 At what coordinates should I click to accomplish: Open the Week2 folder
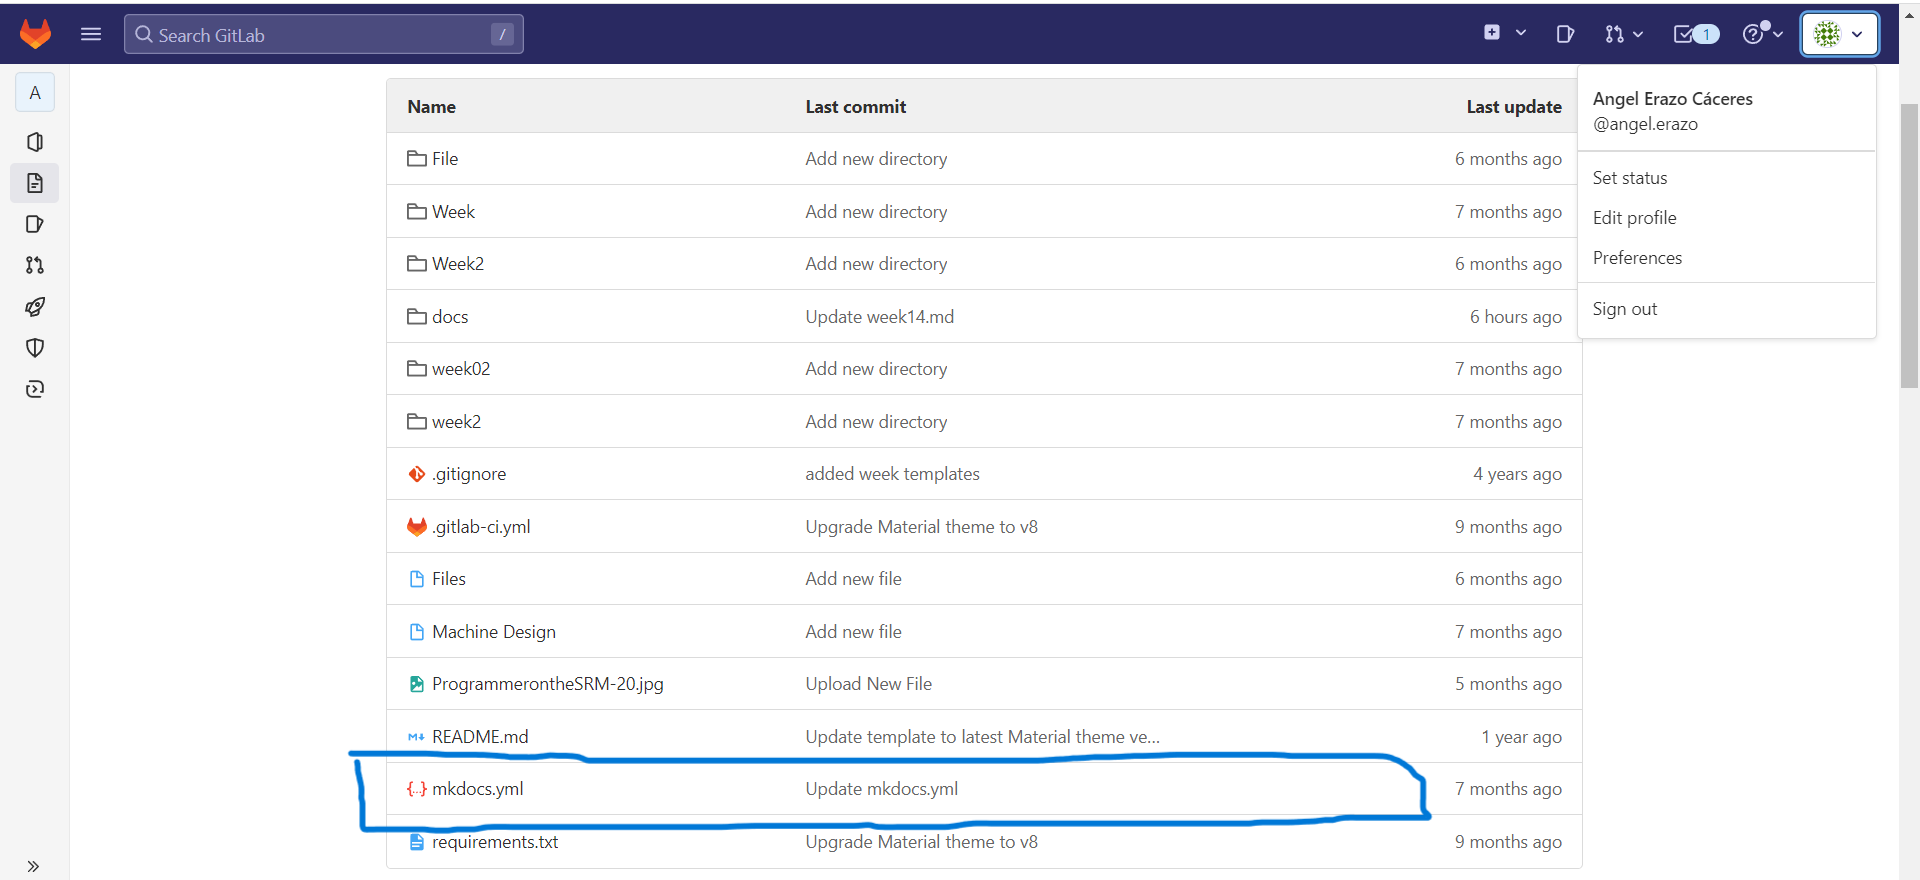[458, 264]
